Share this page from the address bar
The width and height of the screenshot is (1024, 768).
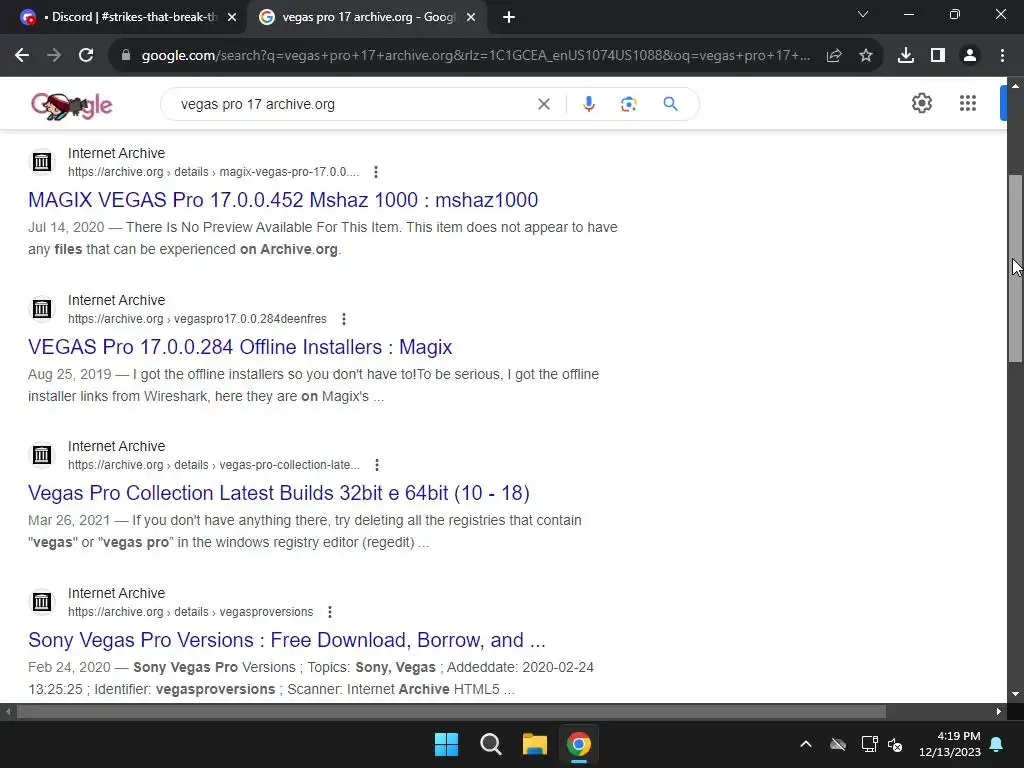coord(834,56)
